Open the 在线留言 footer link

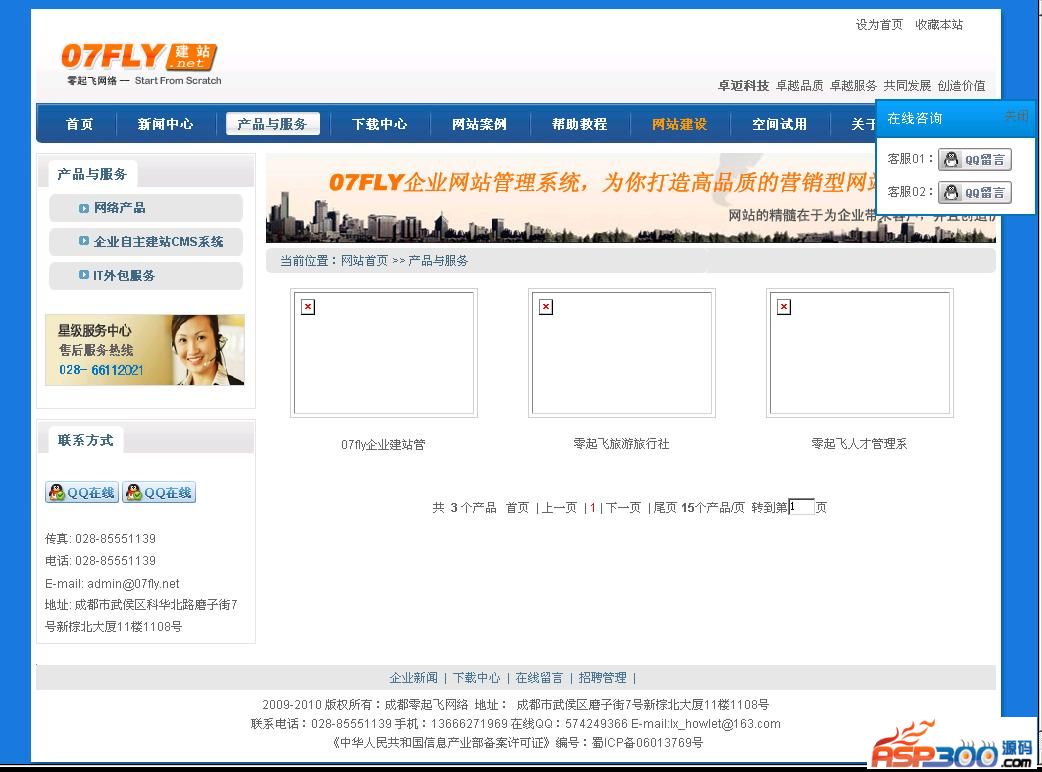[539, 678]
